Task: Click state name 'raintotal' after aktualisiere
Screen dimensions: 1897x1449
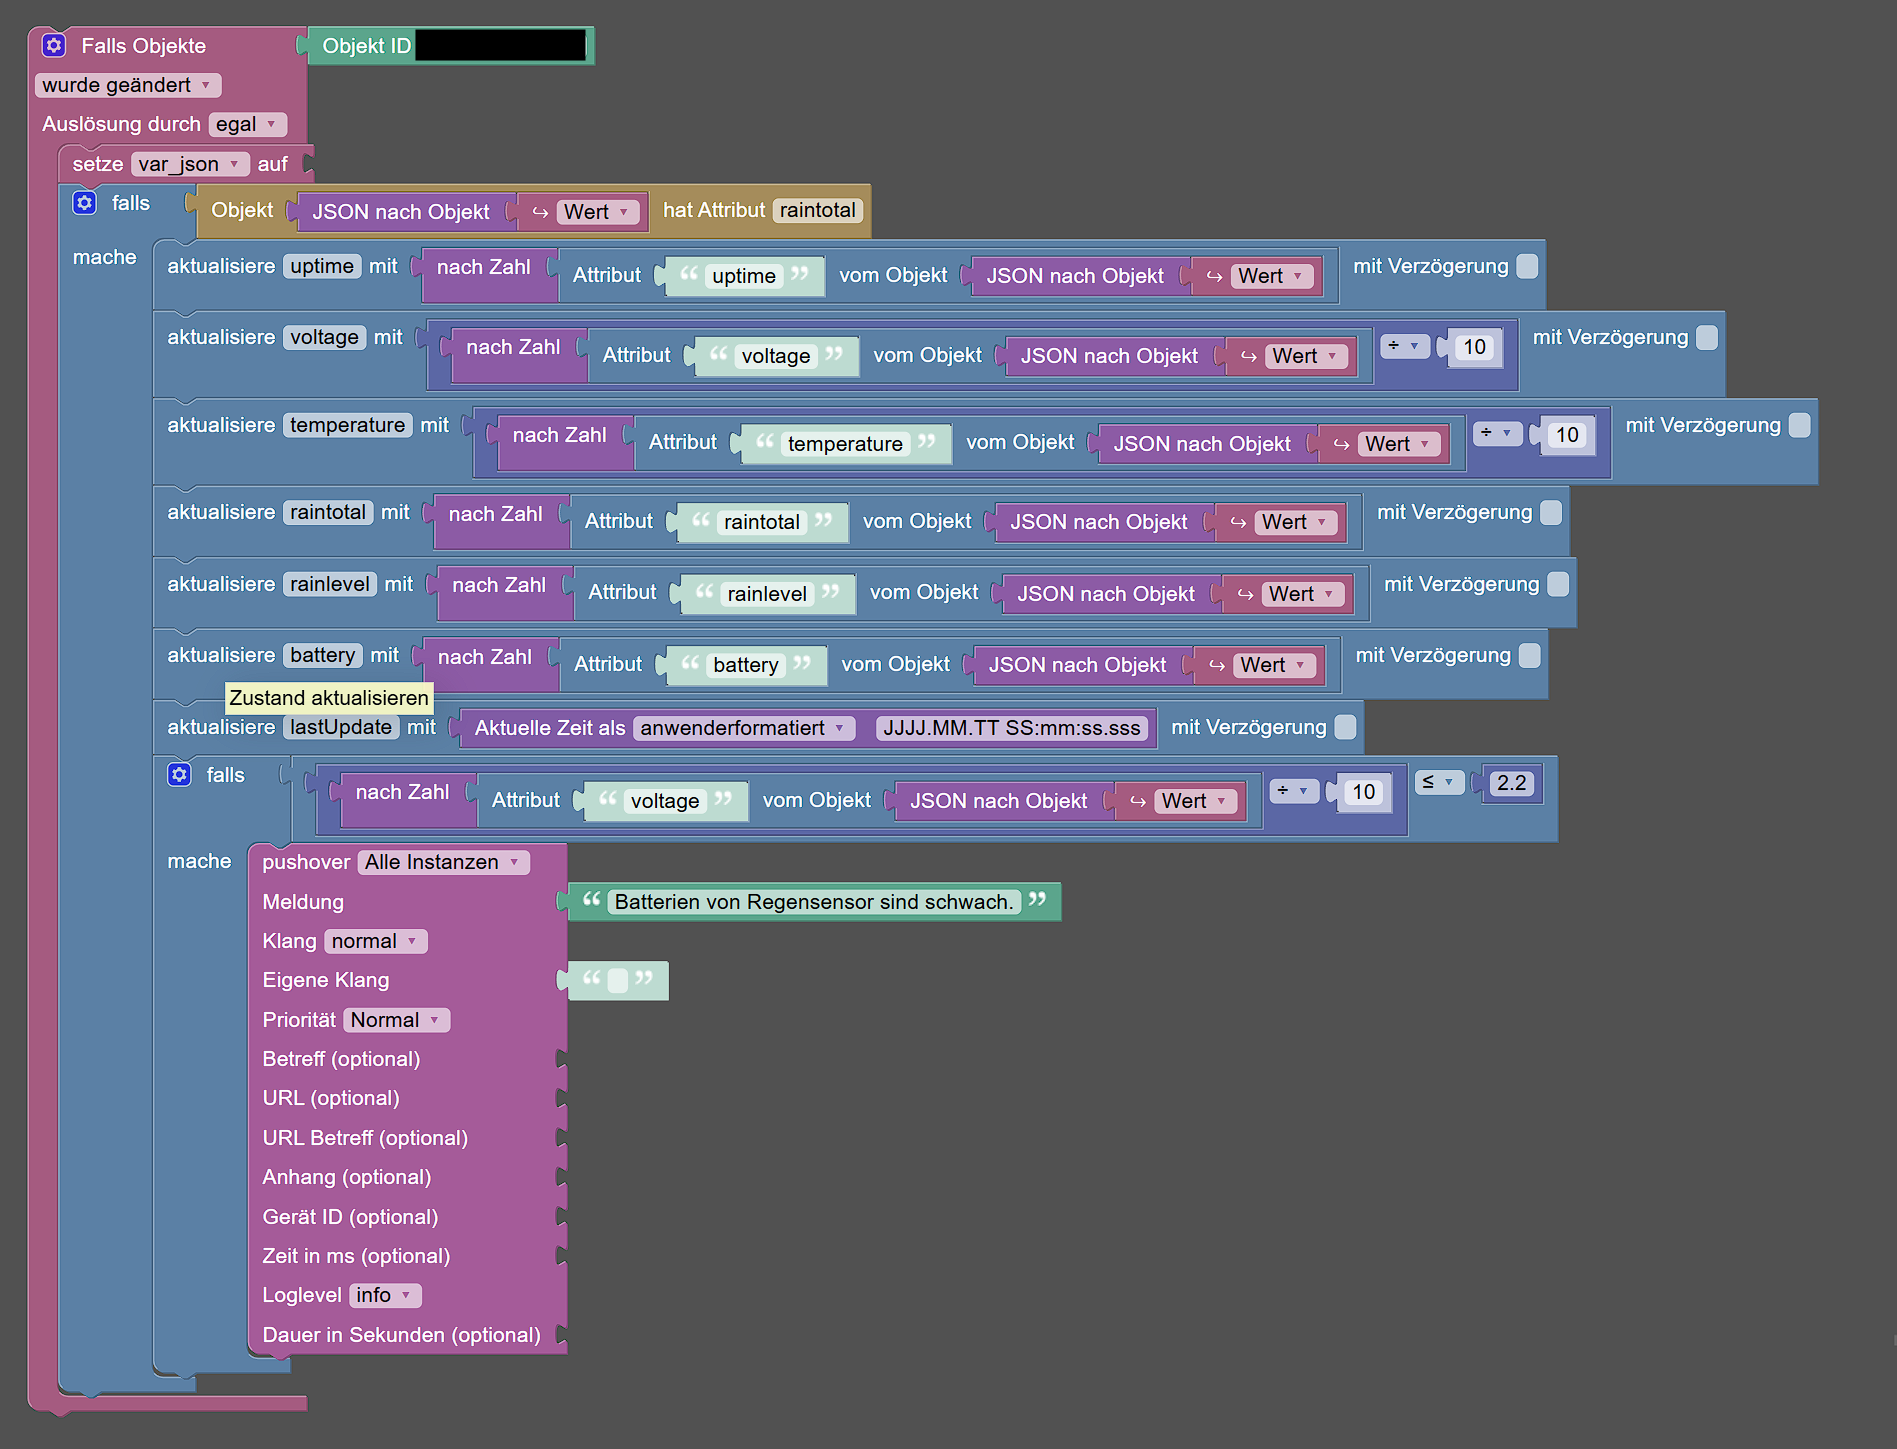Action: (x=328, y=512)
